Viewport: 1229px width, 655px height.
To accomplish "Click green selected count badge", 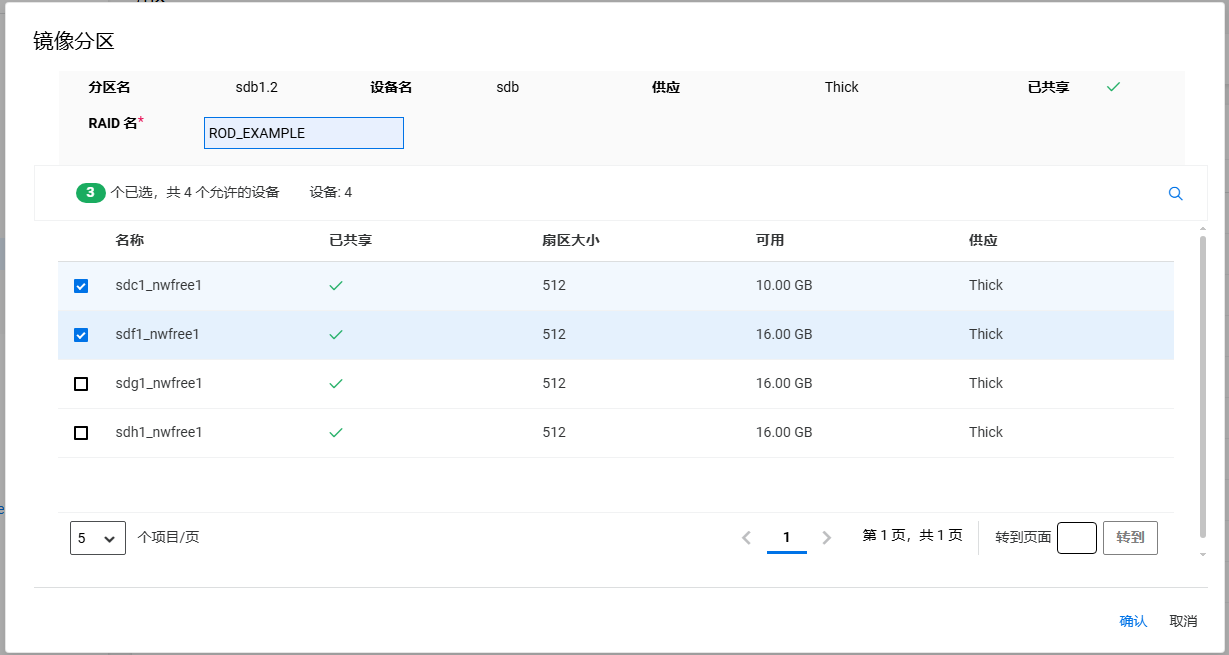I will pos(90,193).
